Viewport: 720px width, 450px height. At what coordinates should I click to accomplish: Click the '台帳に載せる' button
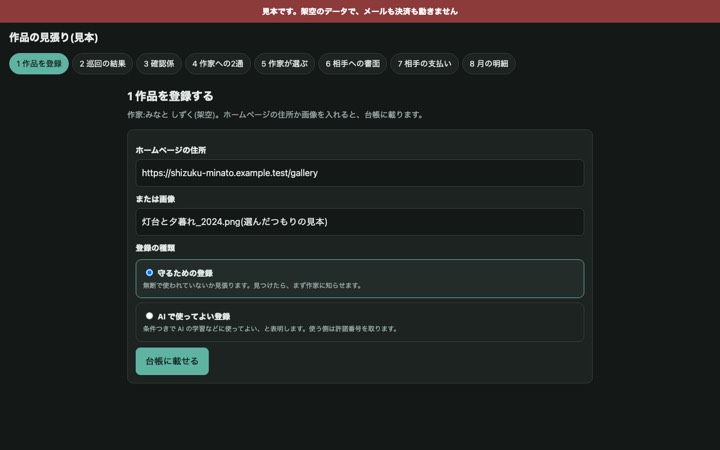click(x=172, y=361)
